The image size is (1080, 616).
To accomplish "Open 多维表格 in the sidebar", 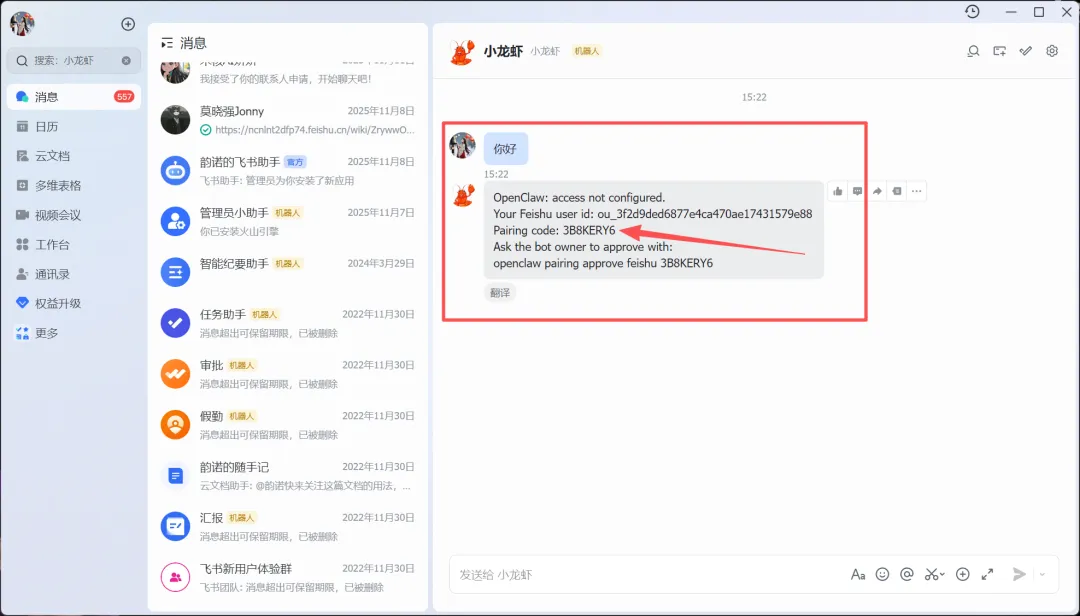I will (74, 185).
